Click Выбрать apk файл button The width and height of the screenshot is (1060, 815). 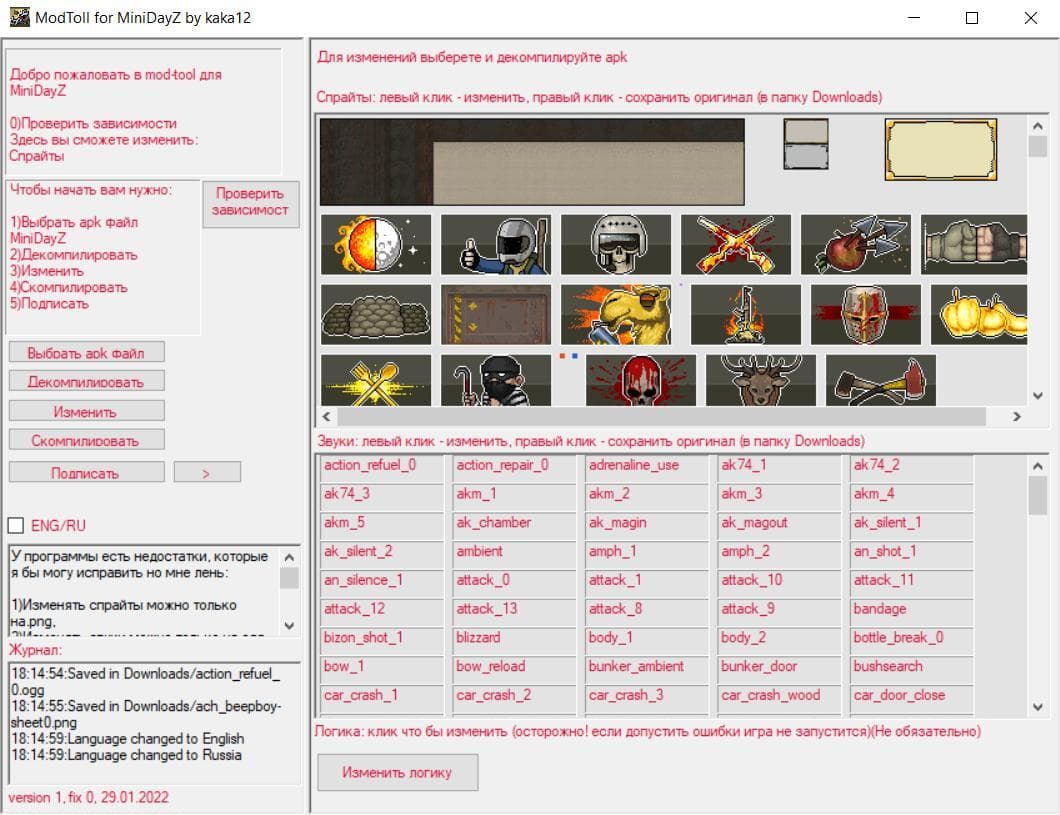click(87, 352)
